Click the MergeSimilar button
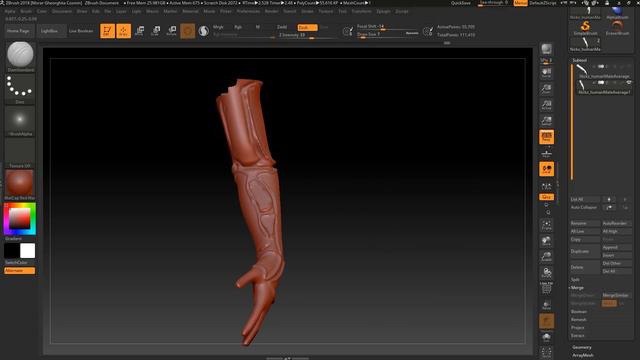Screen dimensions: 640x360 [x=616, y=296]
